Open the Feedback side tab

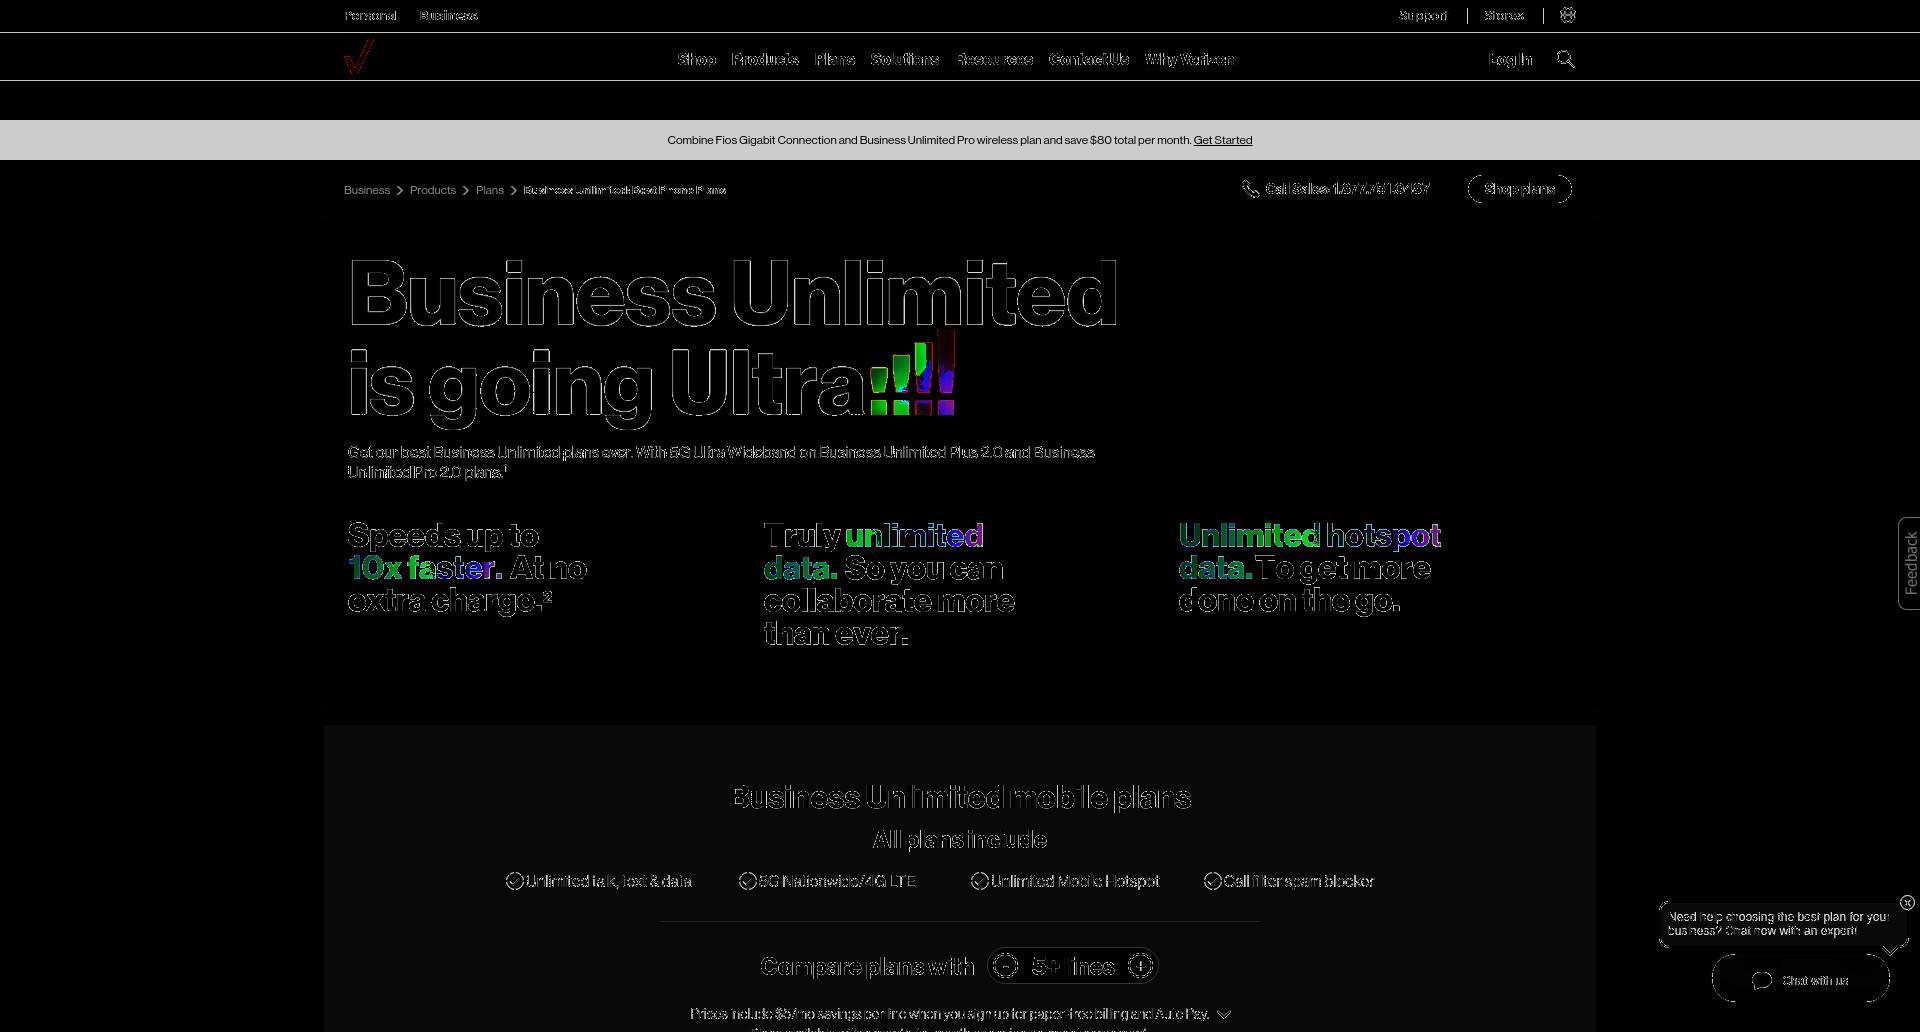coord(1909,563)
